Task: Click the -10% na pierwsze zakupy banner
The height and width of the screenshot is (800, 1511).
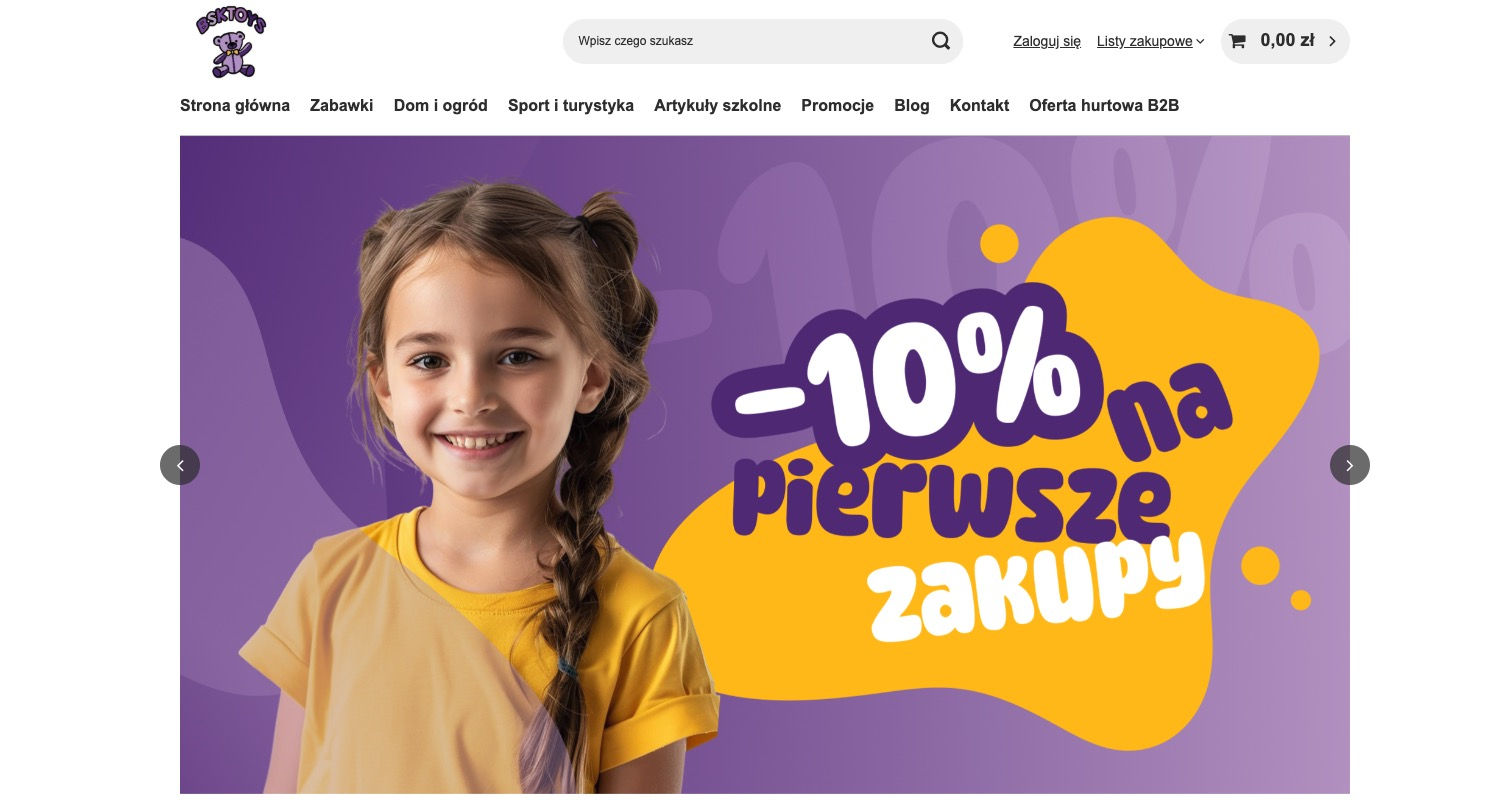Action: (x=765, y=465)
